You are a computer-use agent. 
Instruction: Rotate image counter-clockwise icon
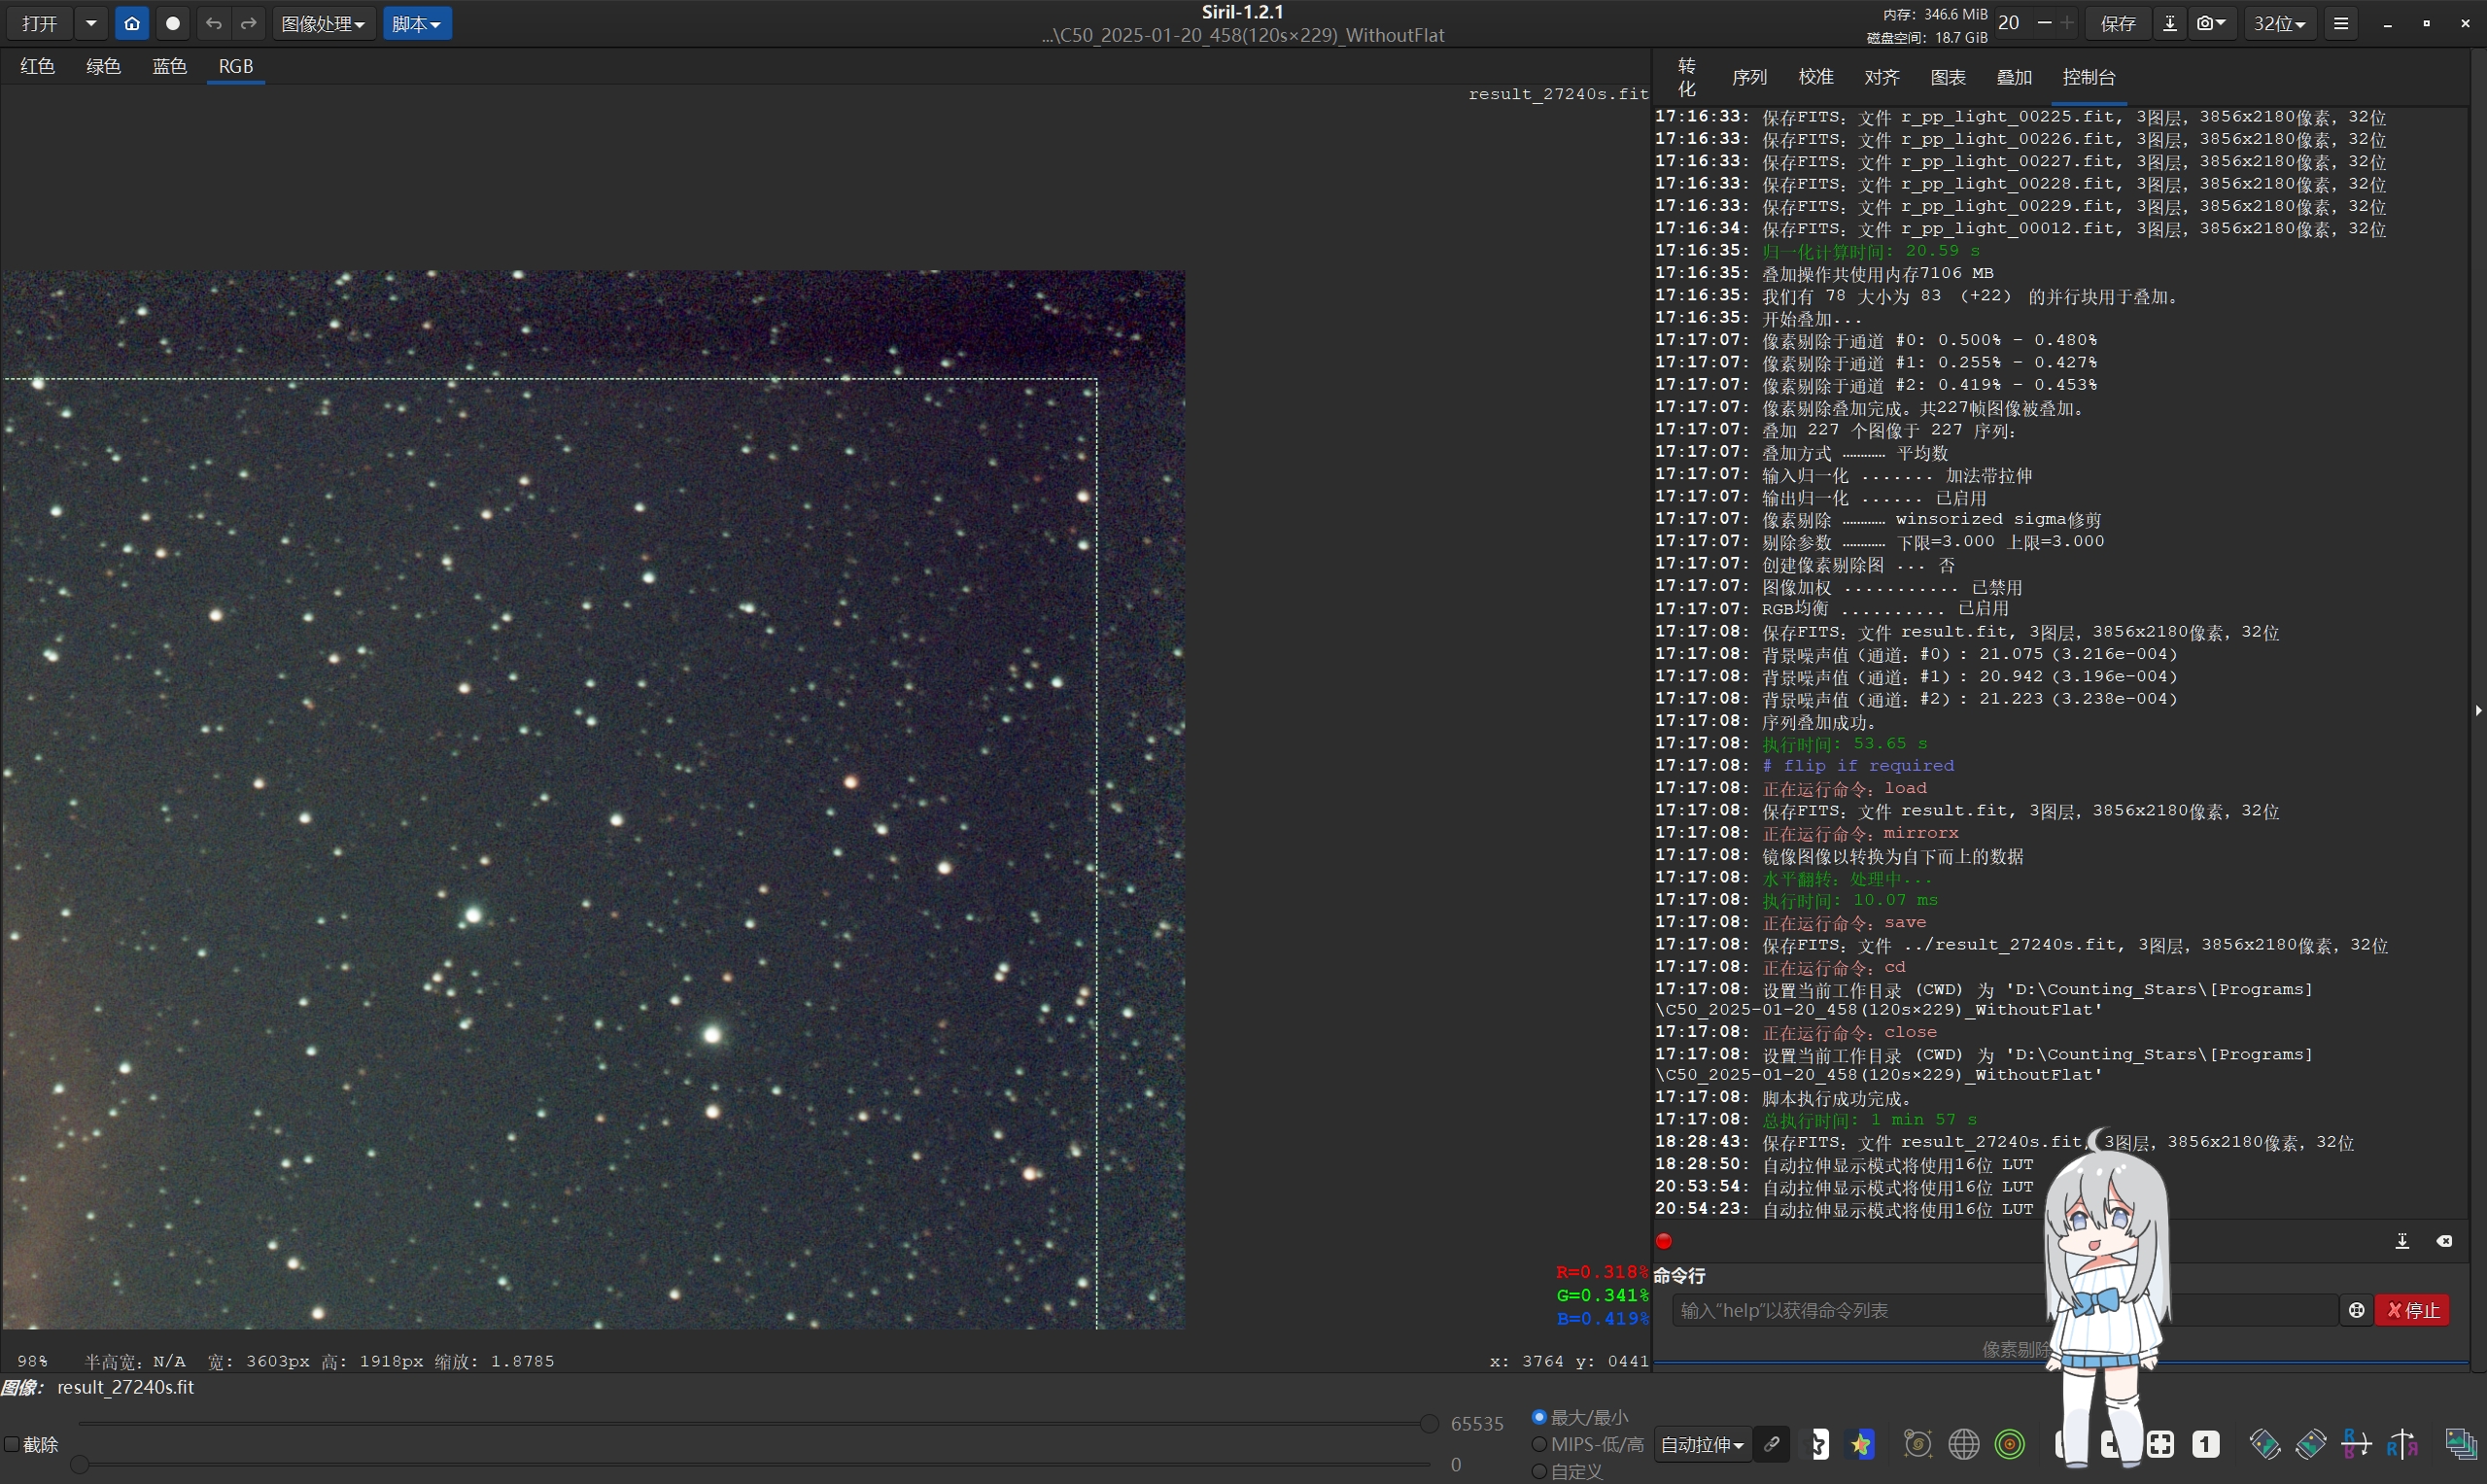pyautogui.click(x=2264, y=1444)
